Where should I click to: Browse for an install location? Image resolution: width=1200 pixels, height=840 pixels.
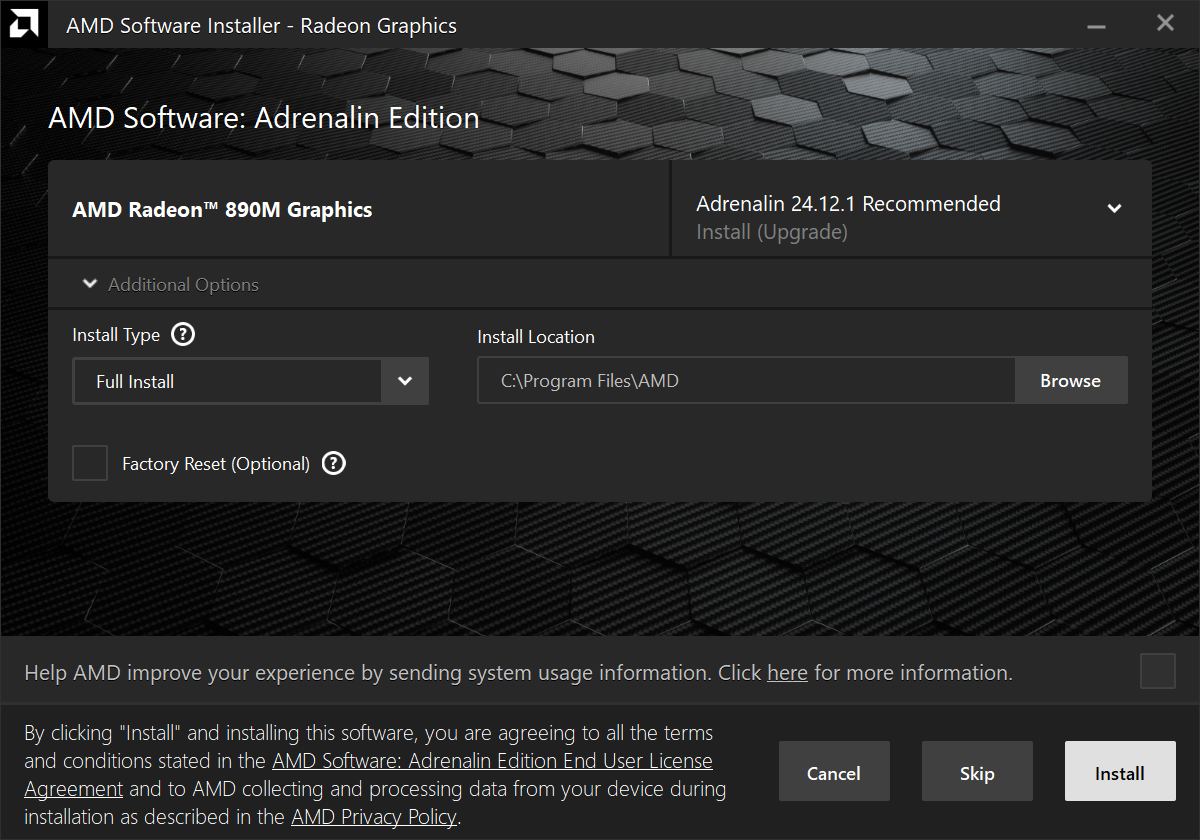click(1071, 380)
